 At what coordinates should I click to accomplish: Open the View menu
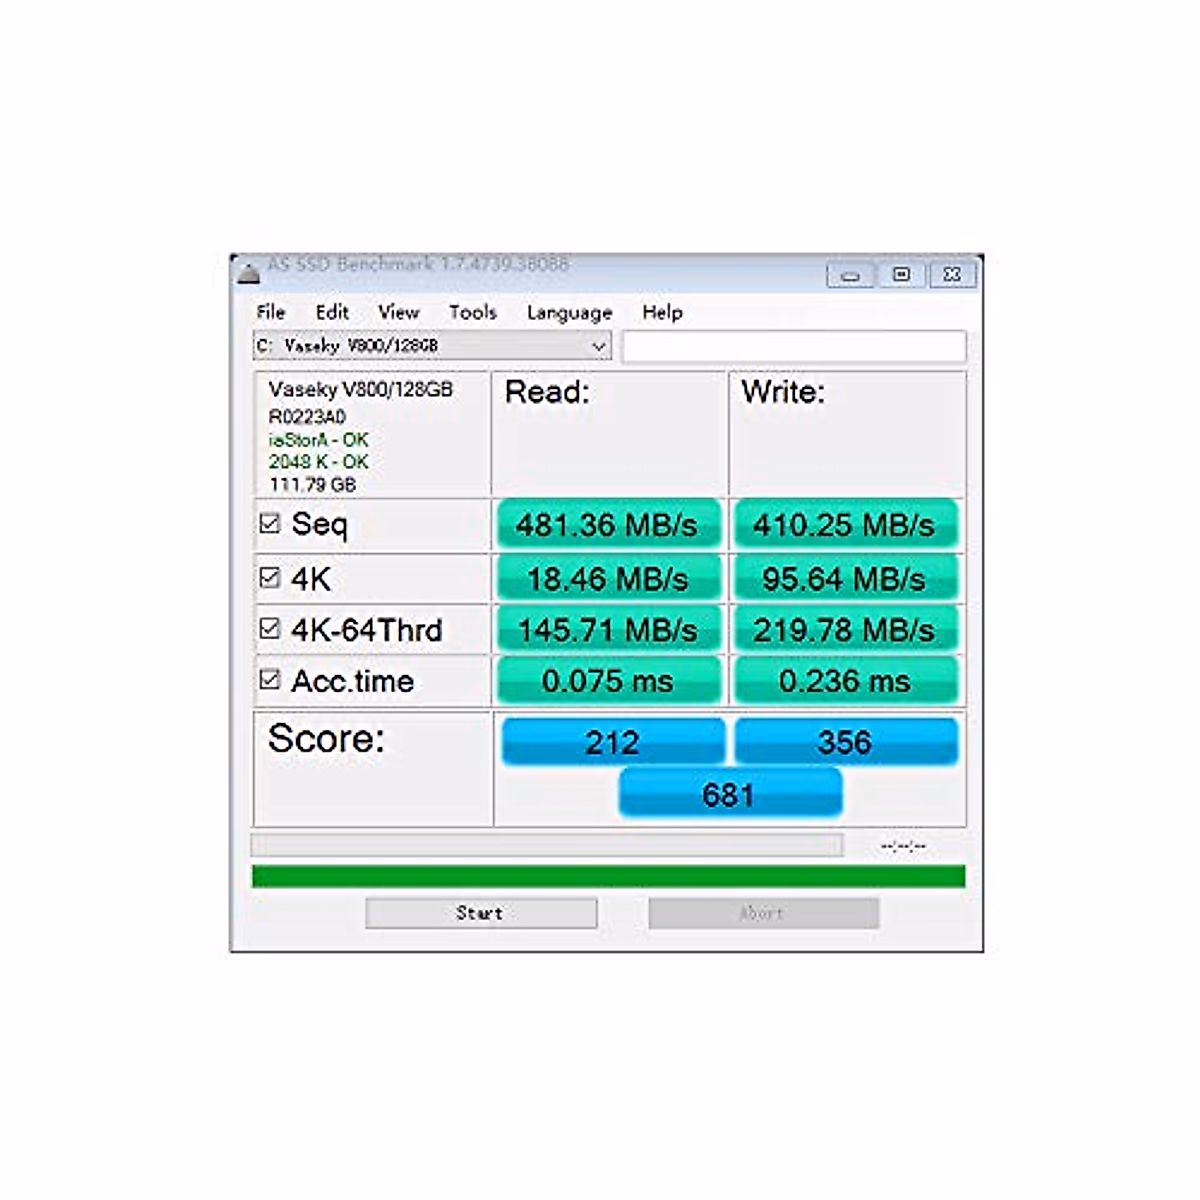click(398, 312)
